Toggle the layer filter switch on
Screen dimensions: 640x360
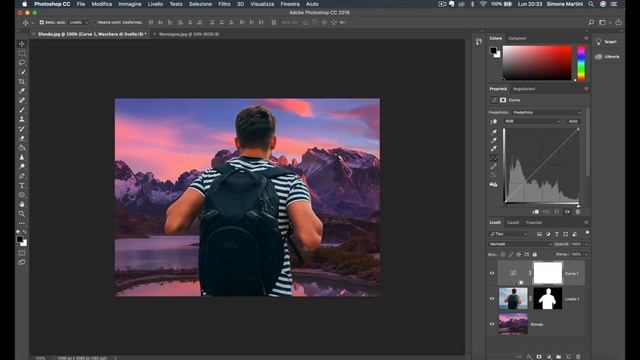coord(587,233)
